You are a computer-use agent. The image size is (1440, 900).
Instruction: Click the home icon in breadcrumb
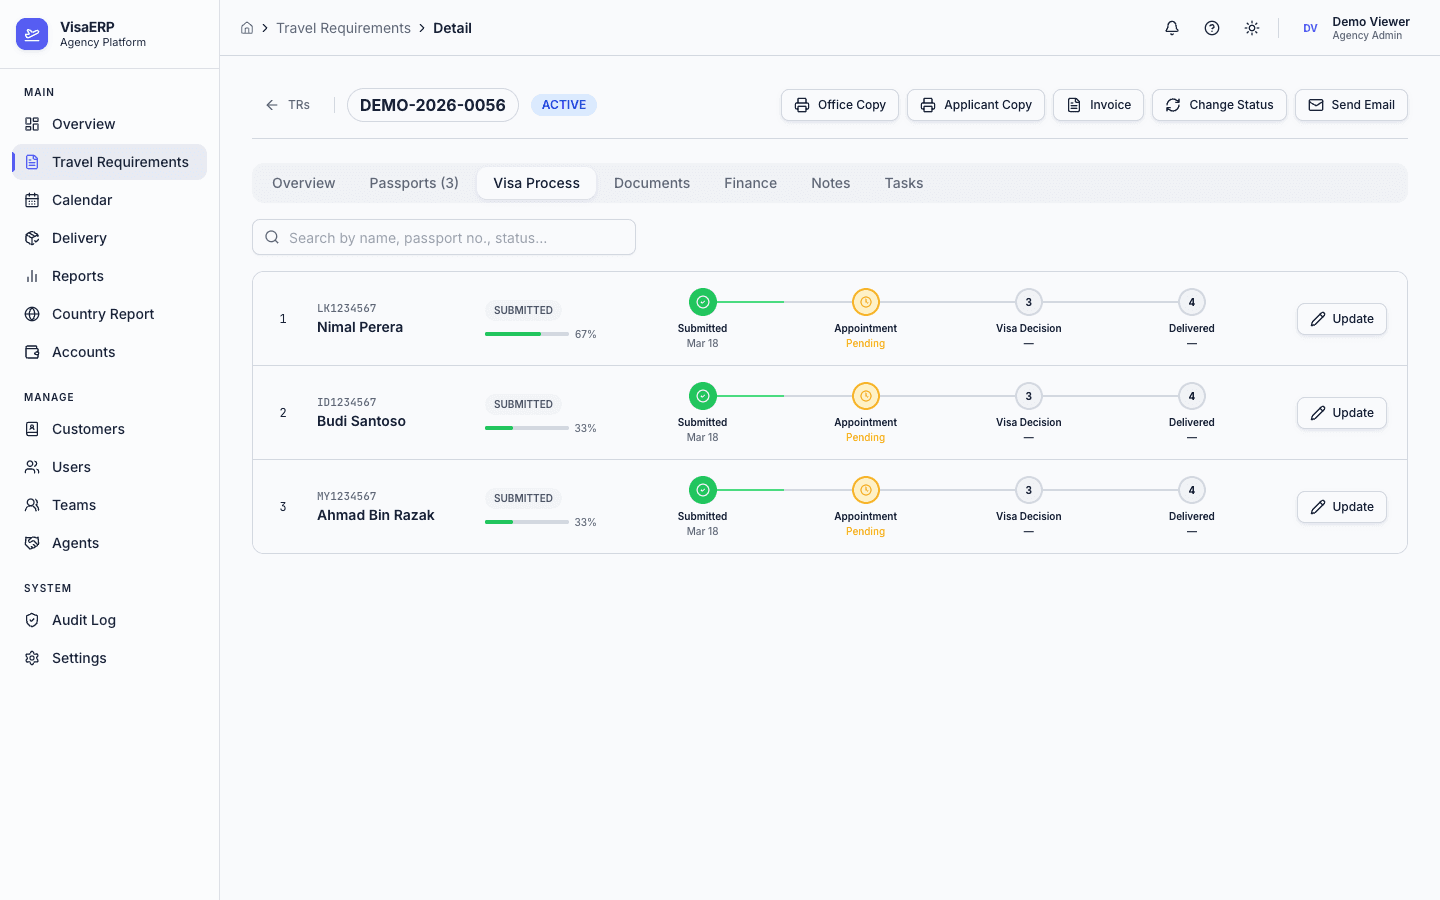[247, 28]
